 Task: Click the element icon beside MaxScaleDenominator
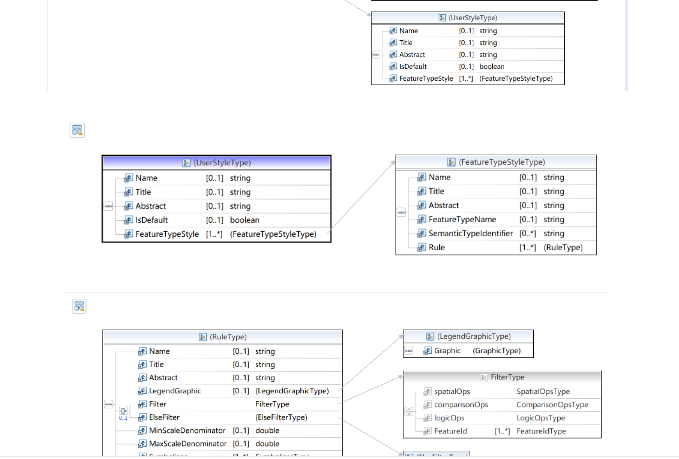point(142,444)
